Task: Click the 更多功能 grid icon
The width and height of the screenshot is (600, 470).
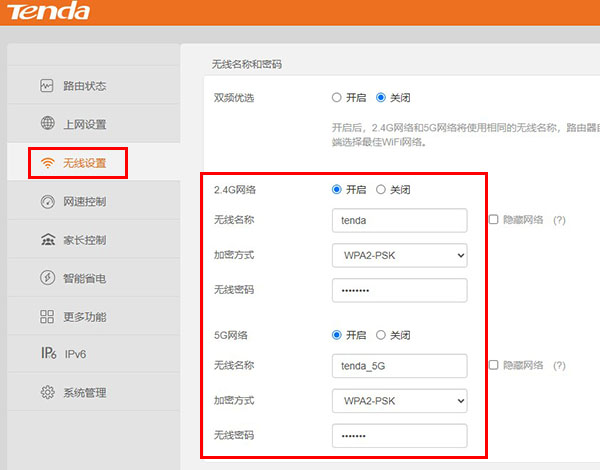Action: (47, 317)
